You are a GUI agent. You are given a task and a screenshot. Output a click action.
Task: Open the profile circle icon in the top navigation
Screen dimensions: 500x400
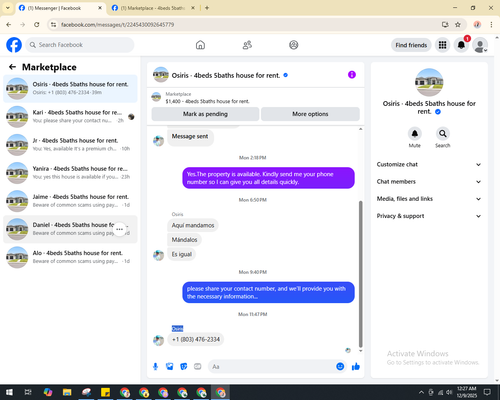pyautogui.click(x=294, y=45)
